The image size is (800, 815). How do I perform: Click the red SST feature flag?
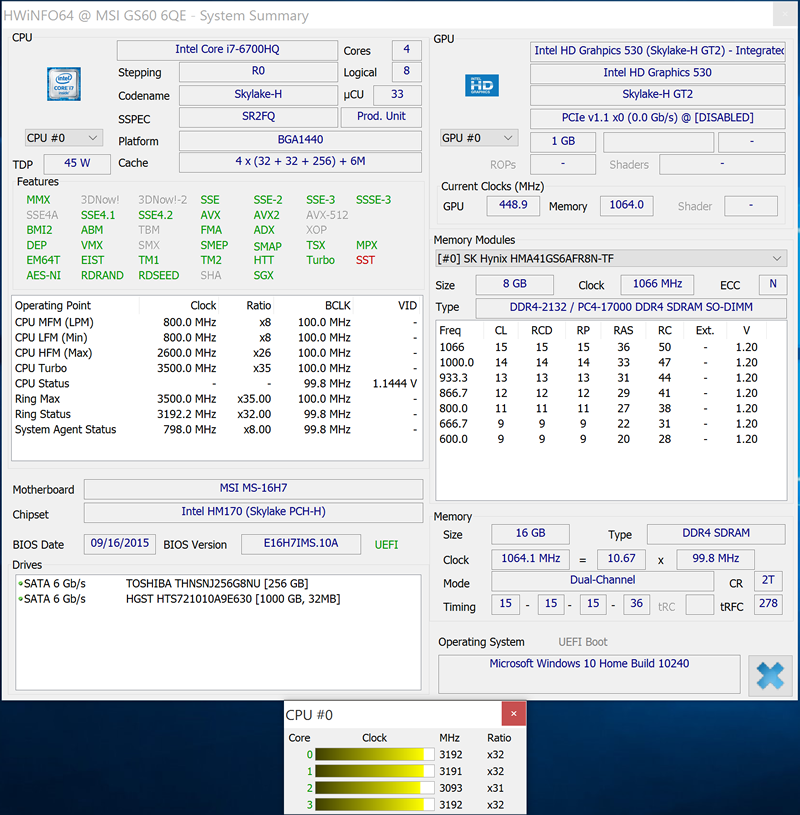(x=365, y=260)
